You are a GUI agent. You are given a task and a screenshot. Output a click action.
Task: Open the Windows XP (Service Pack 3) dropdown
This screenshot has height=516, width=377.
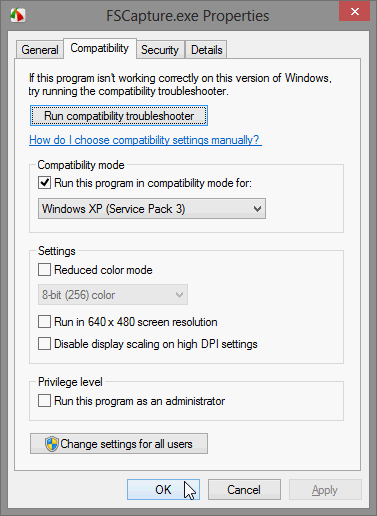pos(152,209)
